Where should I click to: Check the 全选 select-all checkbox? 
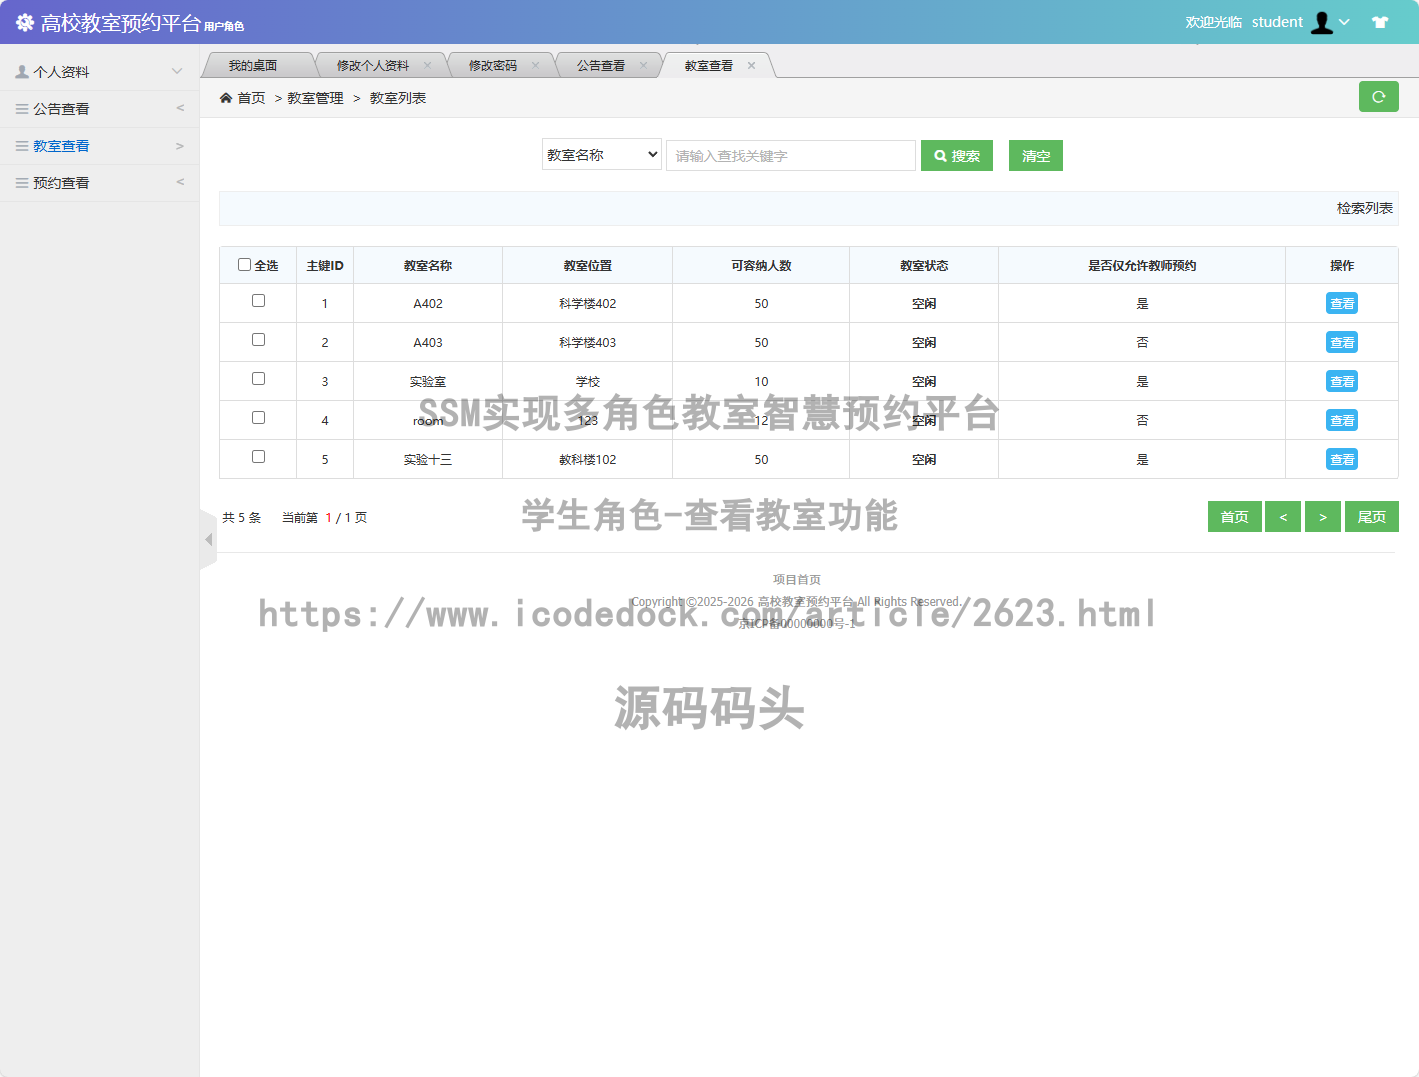(244, 265)
